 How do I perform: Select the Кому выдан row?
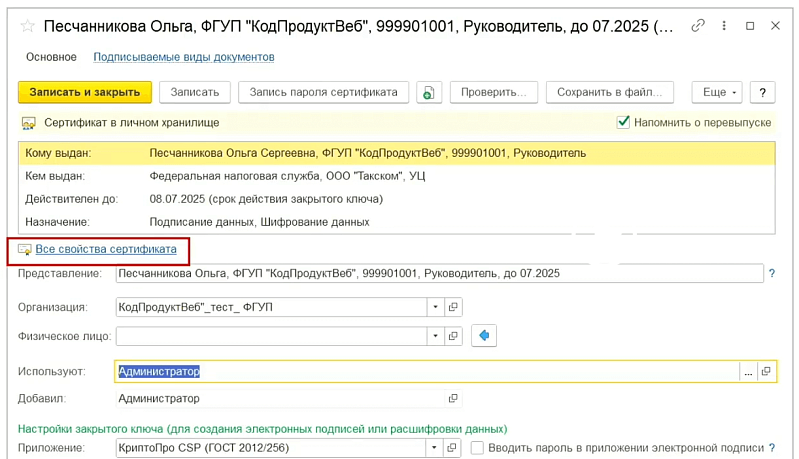397,153
